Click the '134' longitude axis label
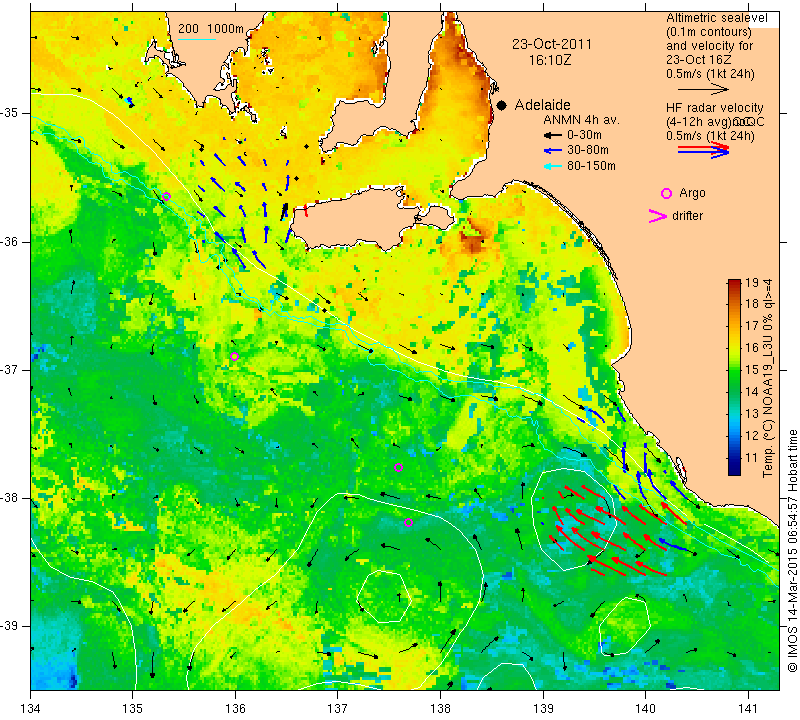Image resolution: width=800 pixels, height=720 pixels. click(x=31, y=708)
